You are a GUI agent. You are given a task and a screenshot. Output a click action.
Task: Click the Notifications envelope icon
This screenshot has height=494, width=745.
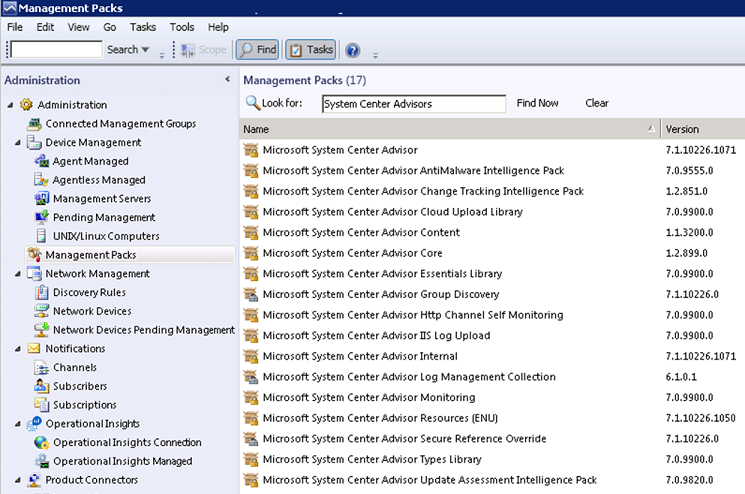coord(34,348)
